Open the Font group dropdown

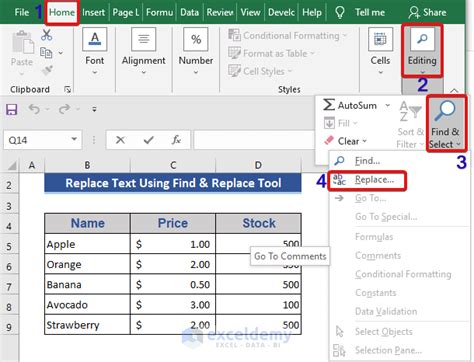click(95, 51)
